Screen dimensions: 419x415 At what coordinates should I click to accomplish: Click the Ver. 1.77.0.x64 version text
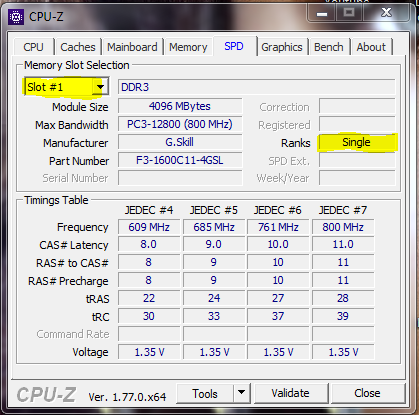pos(127,397)
